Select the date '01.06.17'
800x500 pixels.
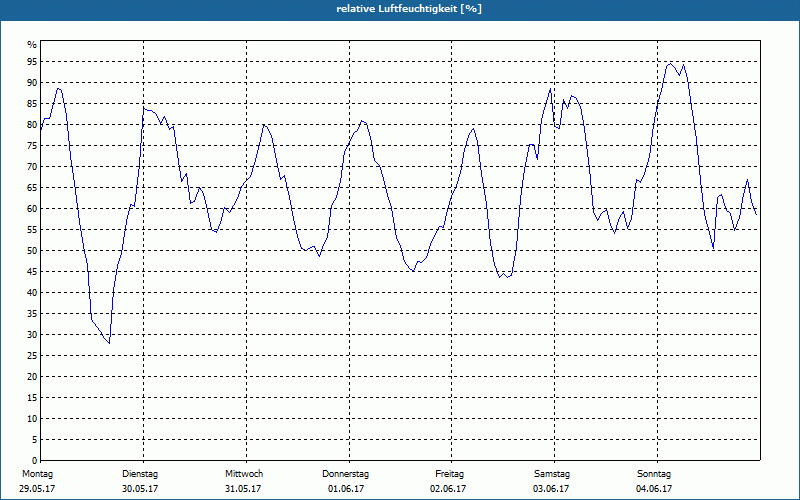(x=346, y=489)
